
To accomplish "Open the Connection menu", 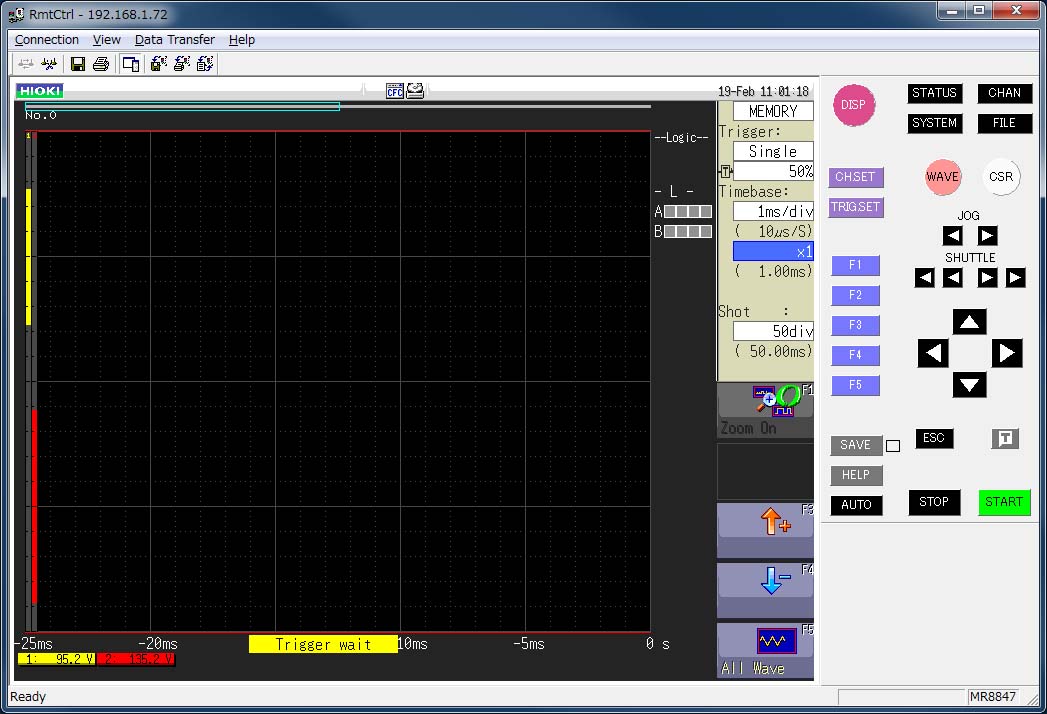I will tap(47, 40).
